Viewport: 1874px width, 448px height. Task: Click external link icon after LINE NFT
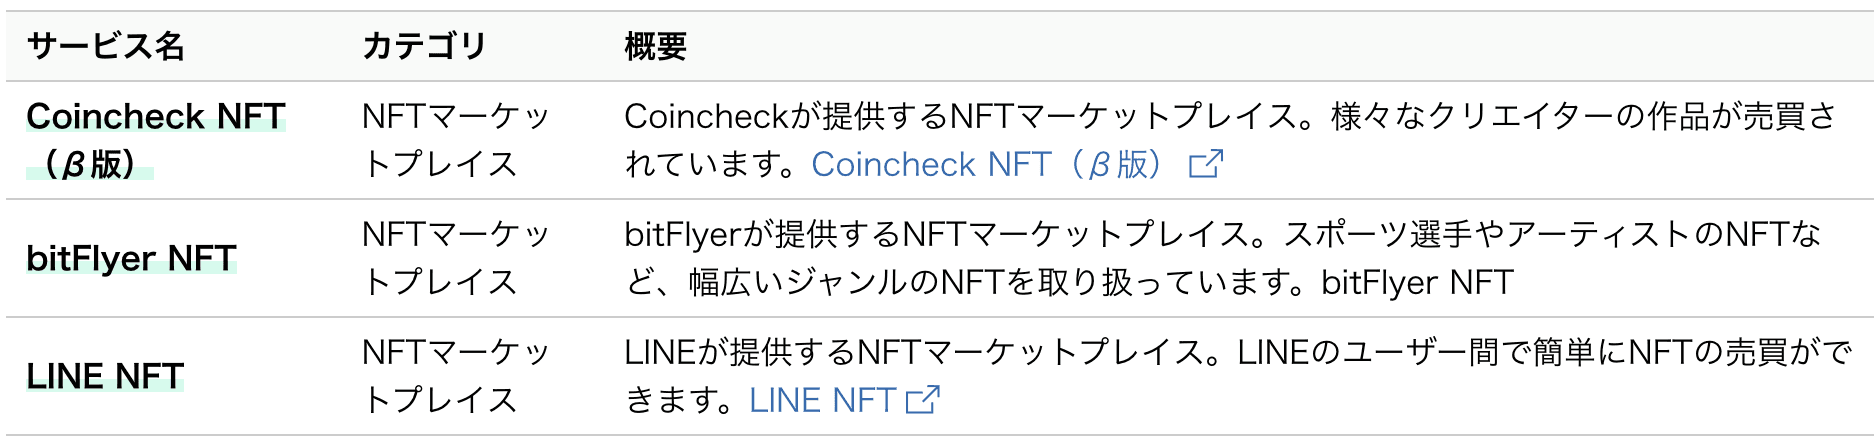pyautogui.click(x=922, y=400)
